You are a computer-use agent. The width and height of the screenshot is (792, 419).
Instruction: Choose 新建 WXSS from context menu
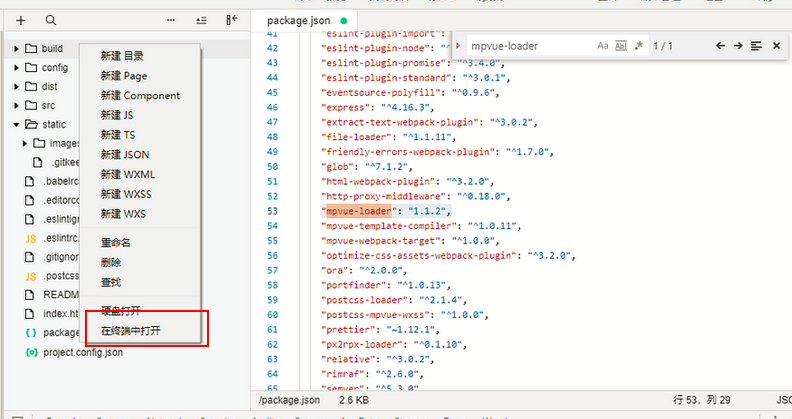tap(126, 194)
